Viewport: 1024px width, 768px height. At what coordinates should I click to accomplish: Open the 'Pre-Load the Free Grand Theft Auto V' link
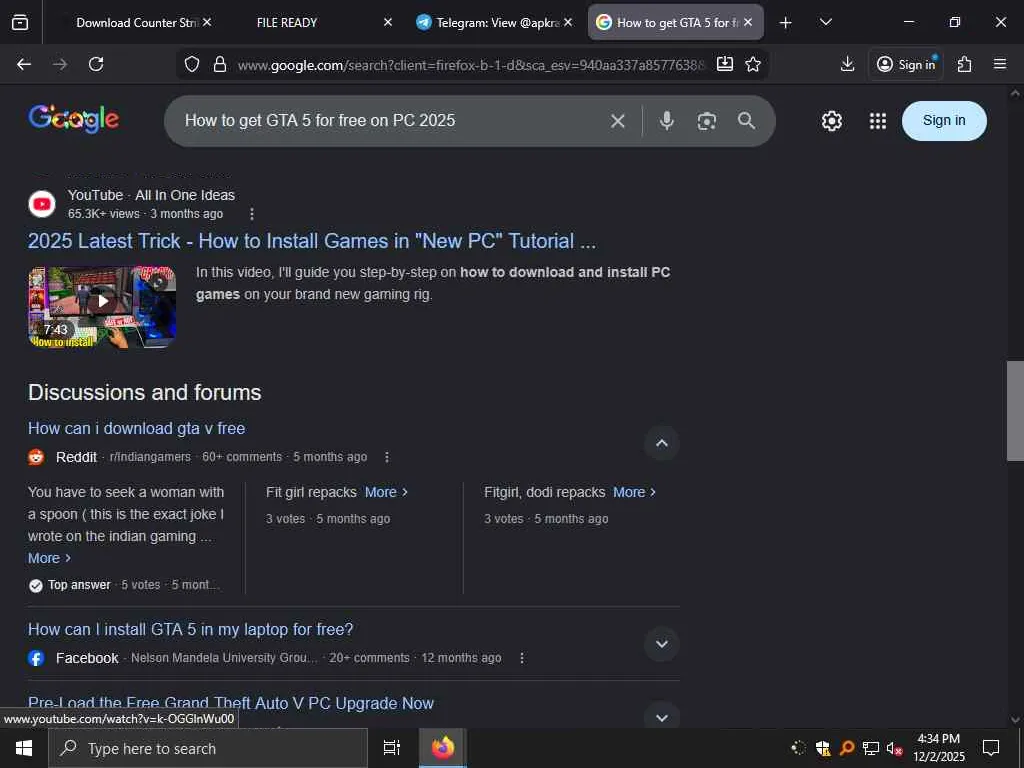(x=231, y=703)
